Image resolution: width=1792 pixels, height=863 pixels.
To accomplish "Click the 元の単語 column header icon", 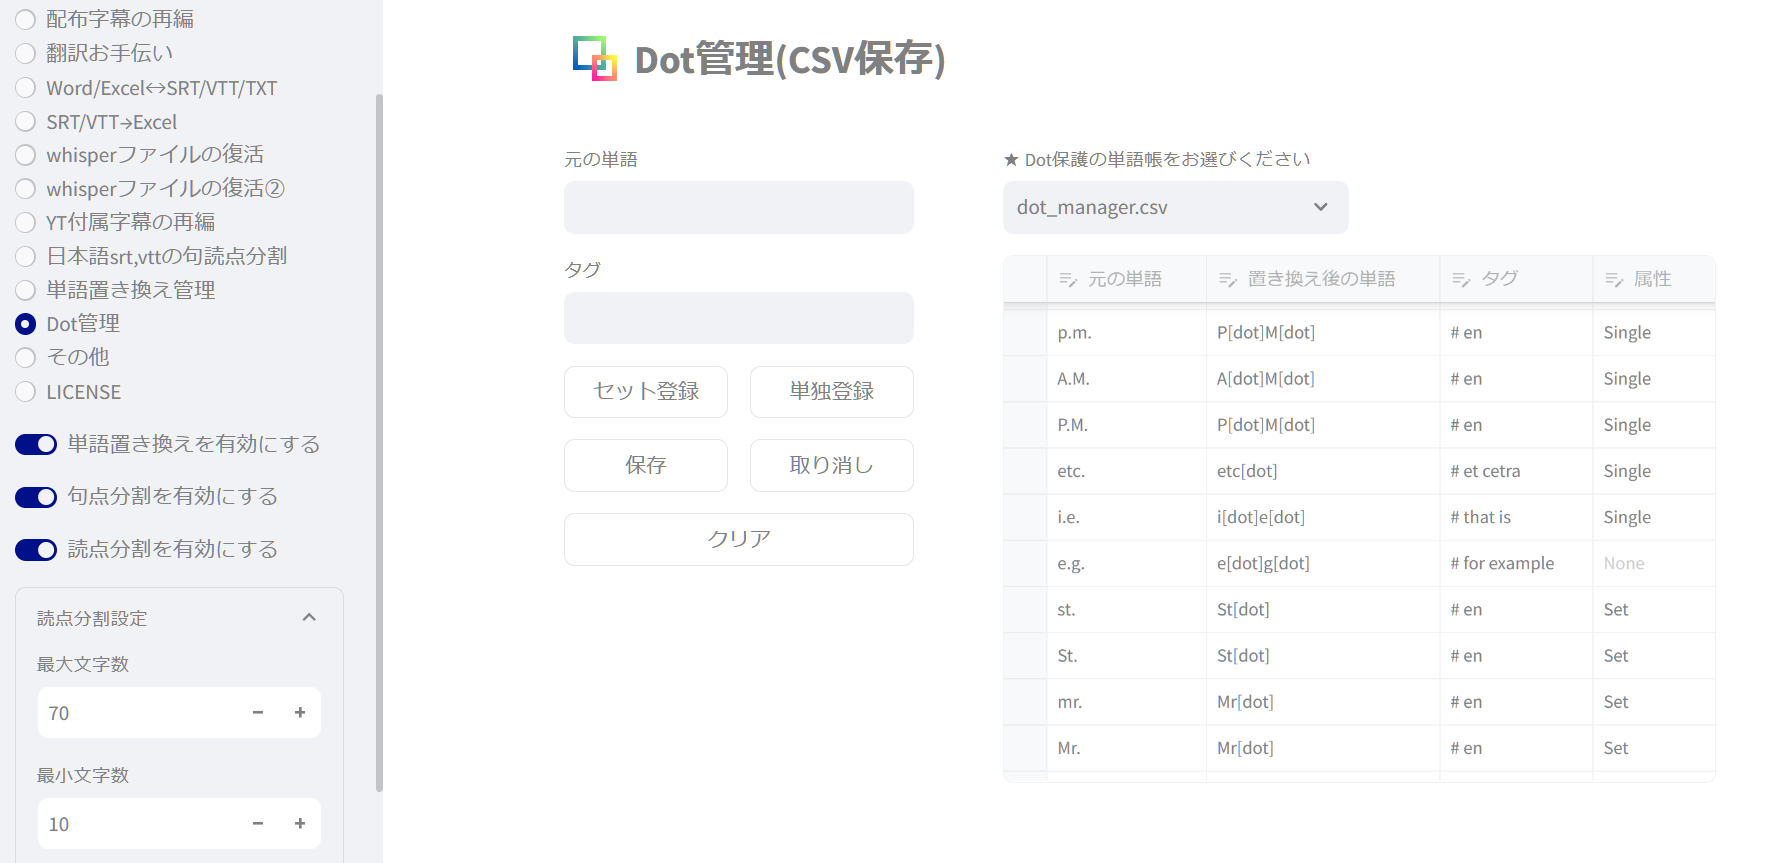I will tap(1068, 280).
